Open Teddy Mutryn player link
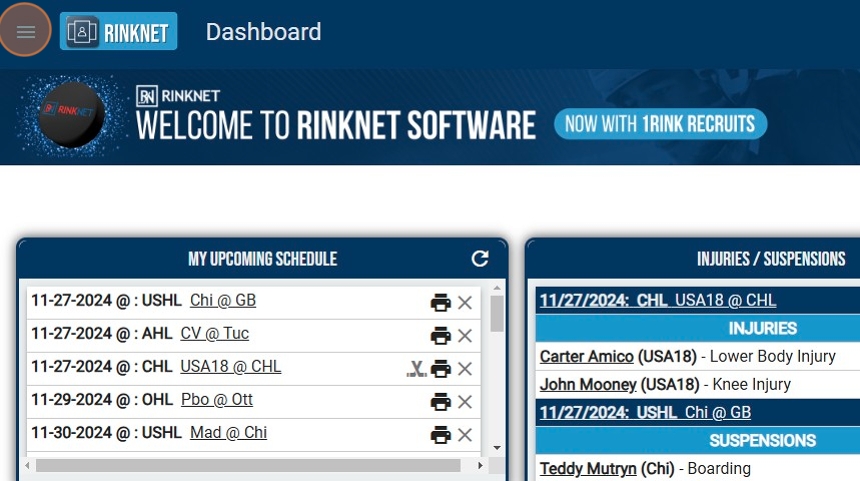Viewport: 860px width, 481px height. tap(588, 468)
